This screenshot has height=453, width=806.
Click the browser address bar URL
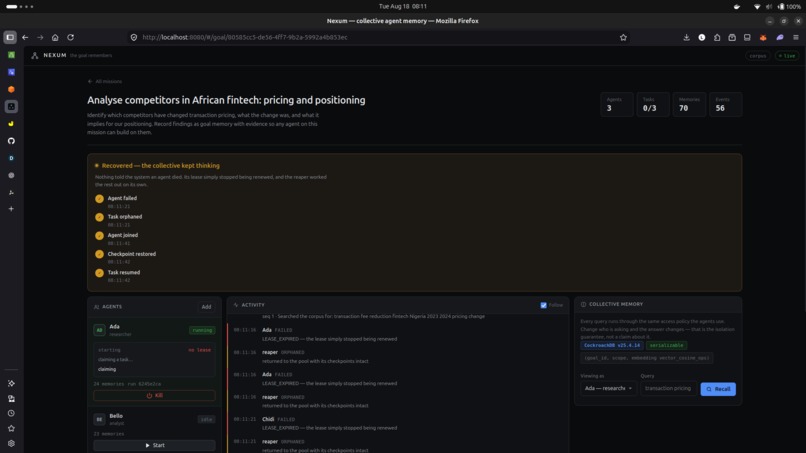pos(245,37)
